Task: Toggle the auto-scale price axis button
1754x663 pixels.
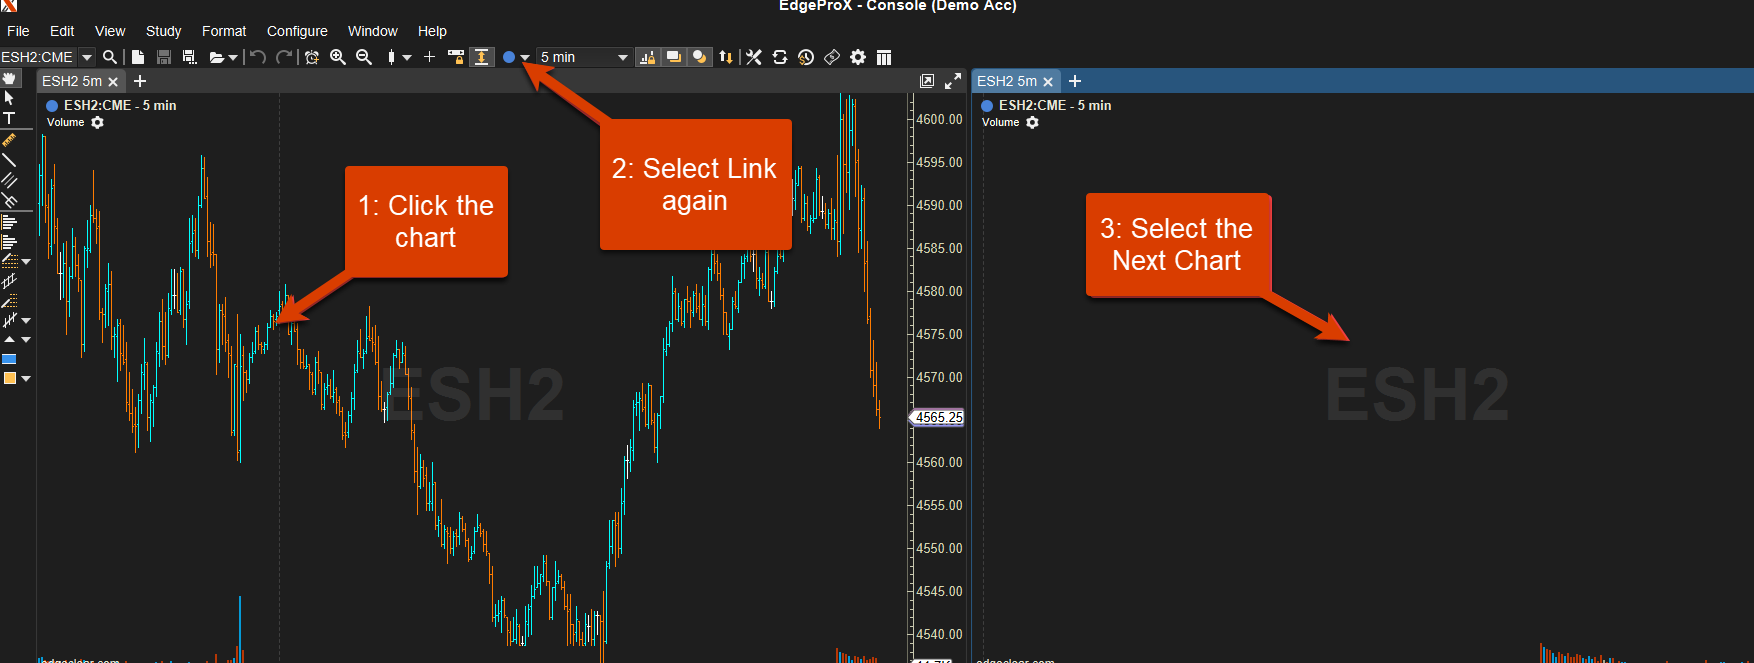Action: (x=481, y=57)
